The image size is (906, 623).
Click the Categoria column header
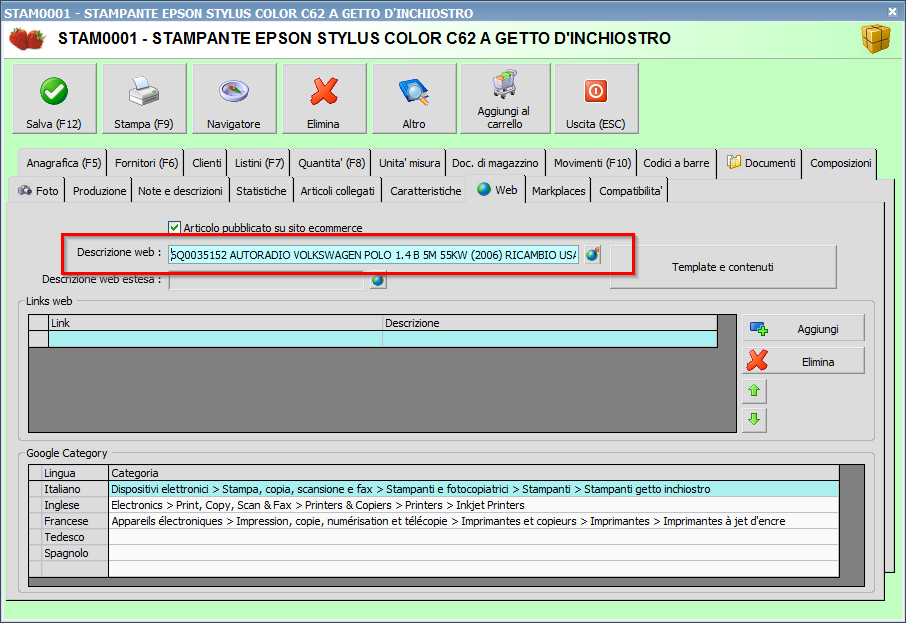[474, 473]
